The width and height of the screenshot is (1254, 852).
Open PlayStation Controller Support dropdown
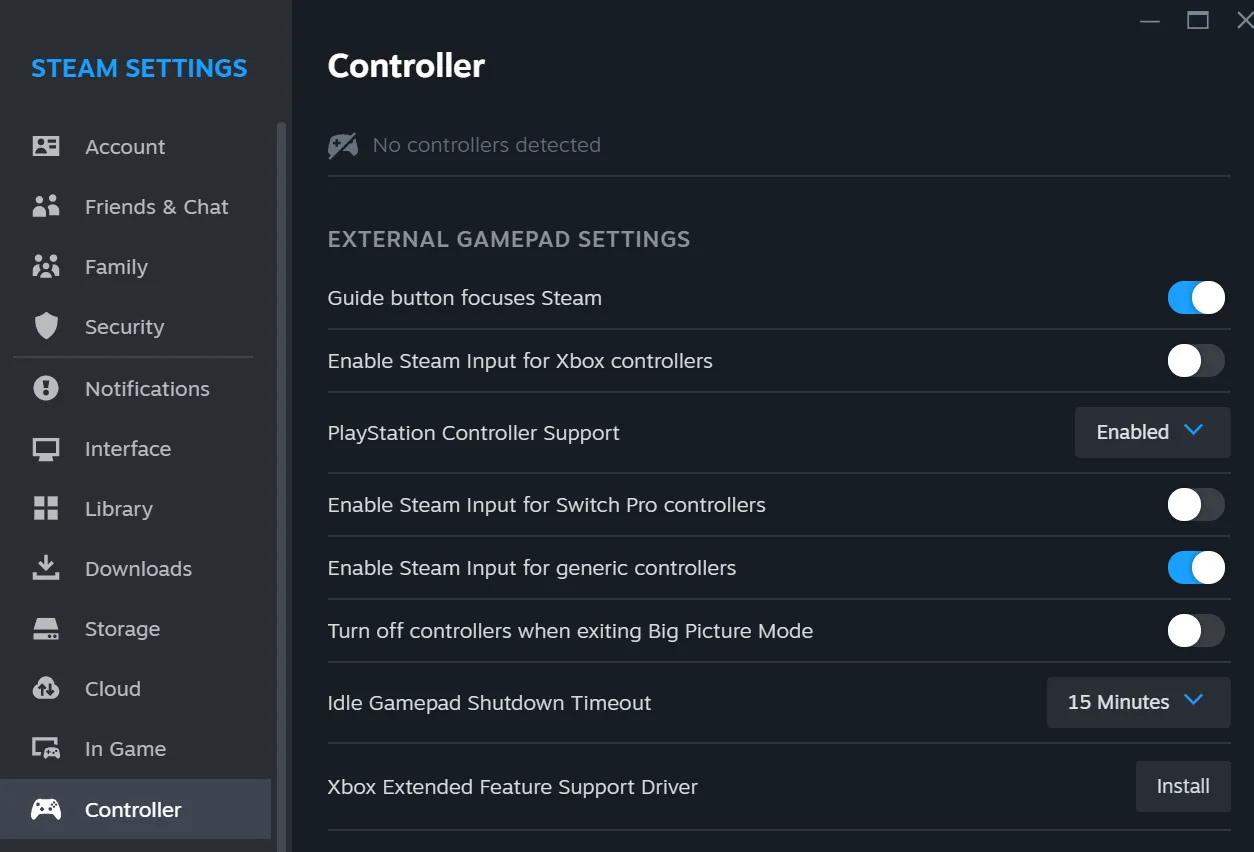click(1152, 432)
